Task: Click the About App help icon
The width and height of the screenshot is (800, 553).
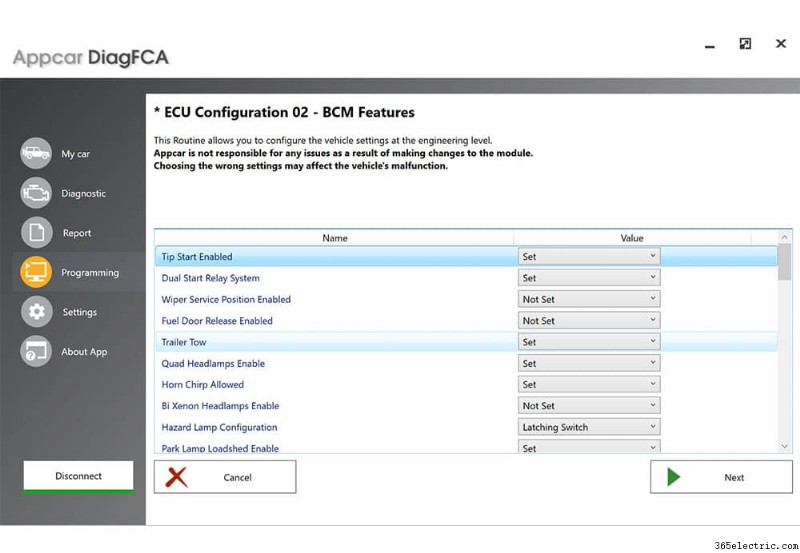Action: [x=36, y=351]
